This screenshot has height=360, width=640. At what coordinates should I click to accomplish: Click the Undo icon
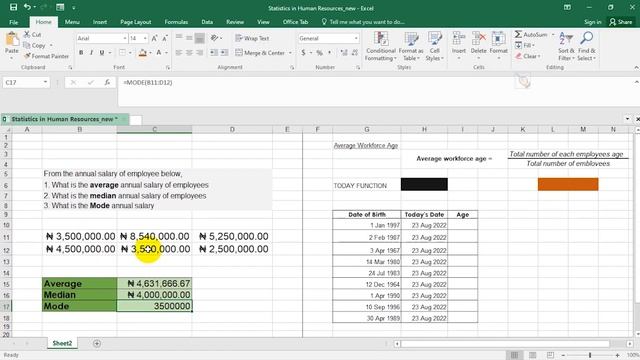[x=27, y=7]
